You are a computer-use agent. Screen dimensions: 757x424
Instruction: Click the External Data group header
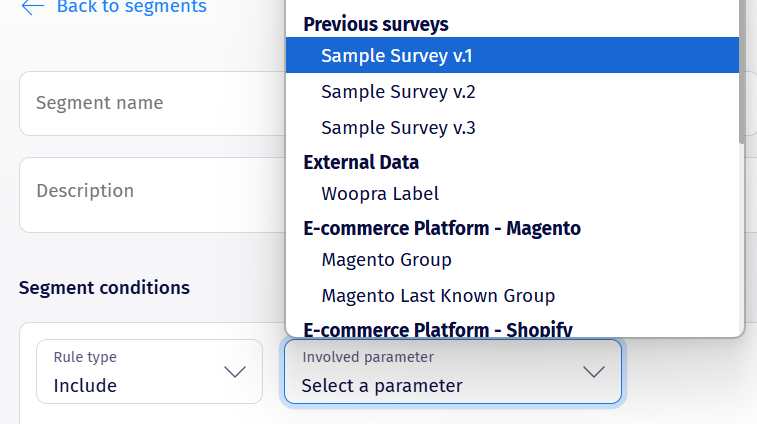pos(361,162)
